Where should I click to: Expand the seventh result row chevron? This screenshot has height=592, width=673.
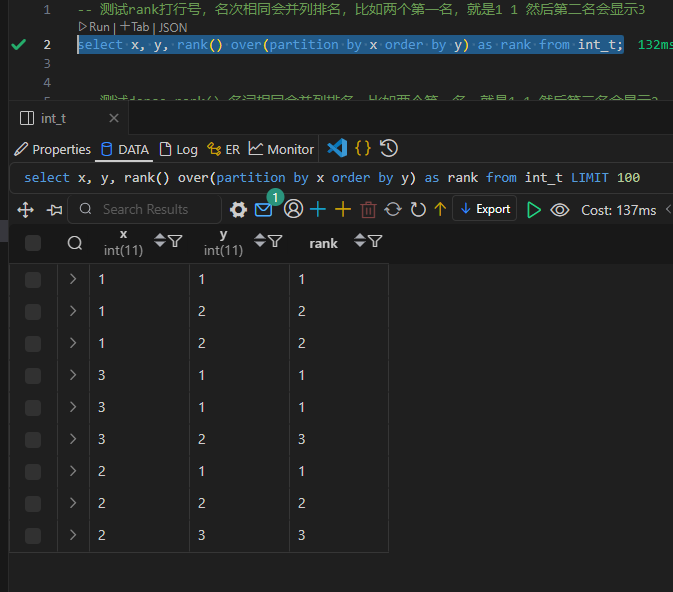coord(73,471)
